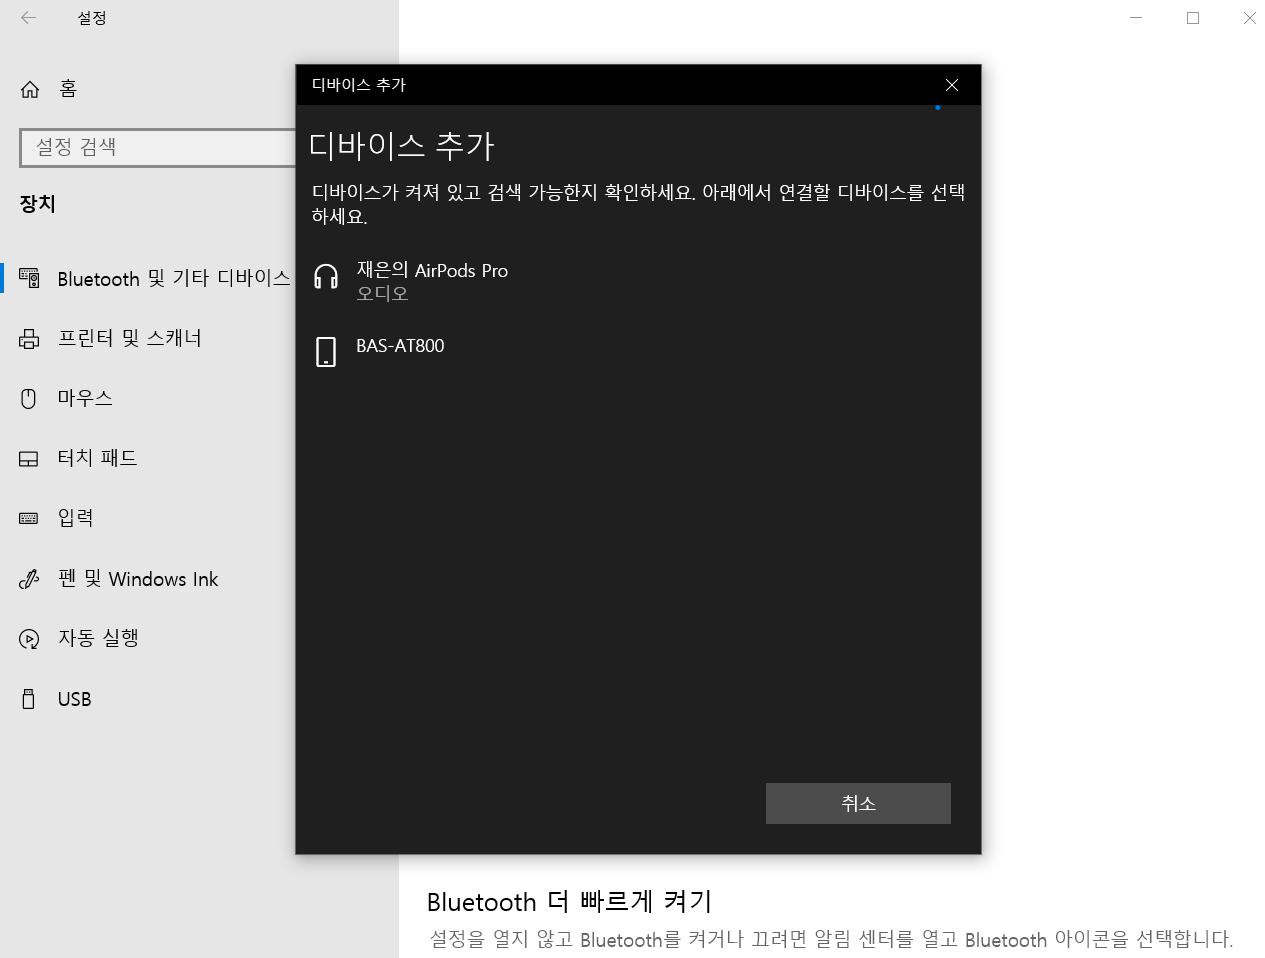
Task: Select the 재은의 AirPods Pro headphones icon
Action: click(326, 277)
